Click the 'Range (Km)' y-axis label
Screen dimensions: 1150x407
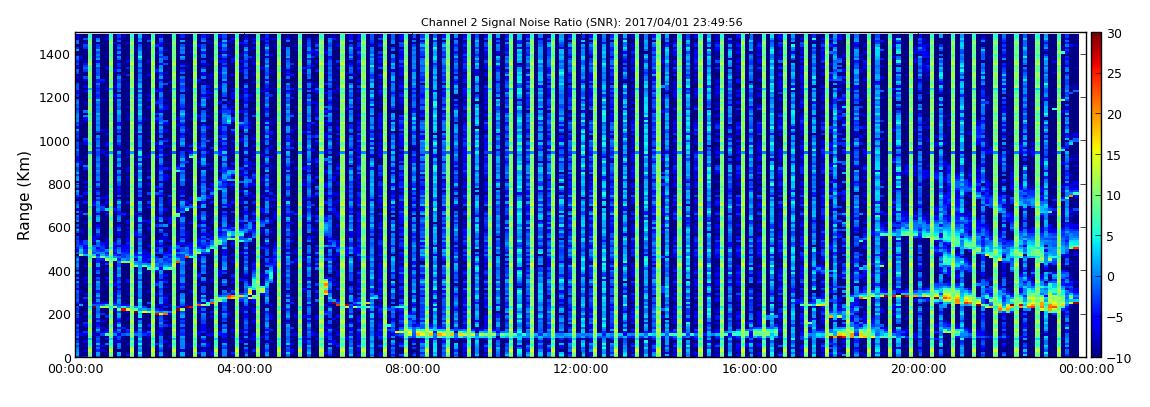coord(24,196)
